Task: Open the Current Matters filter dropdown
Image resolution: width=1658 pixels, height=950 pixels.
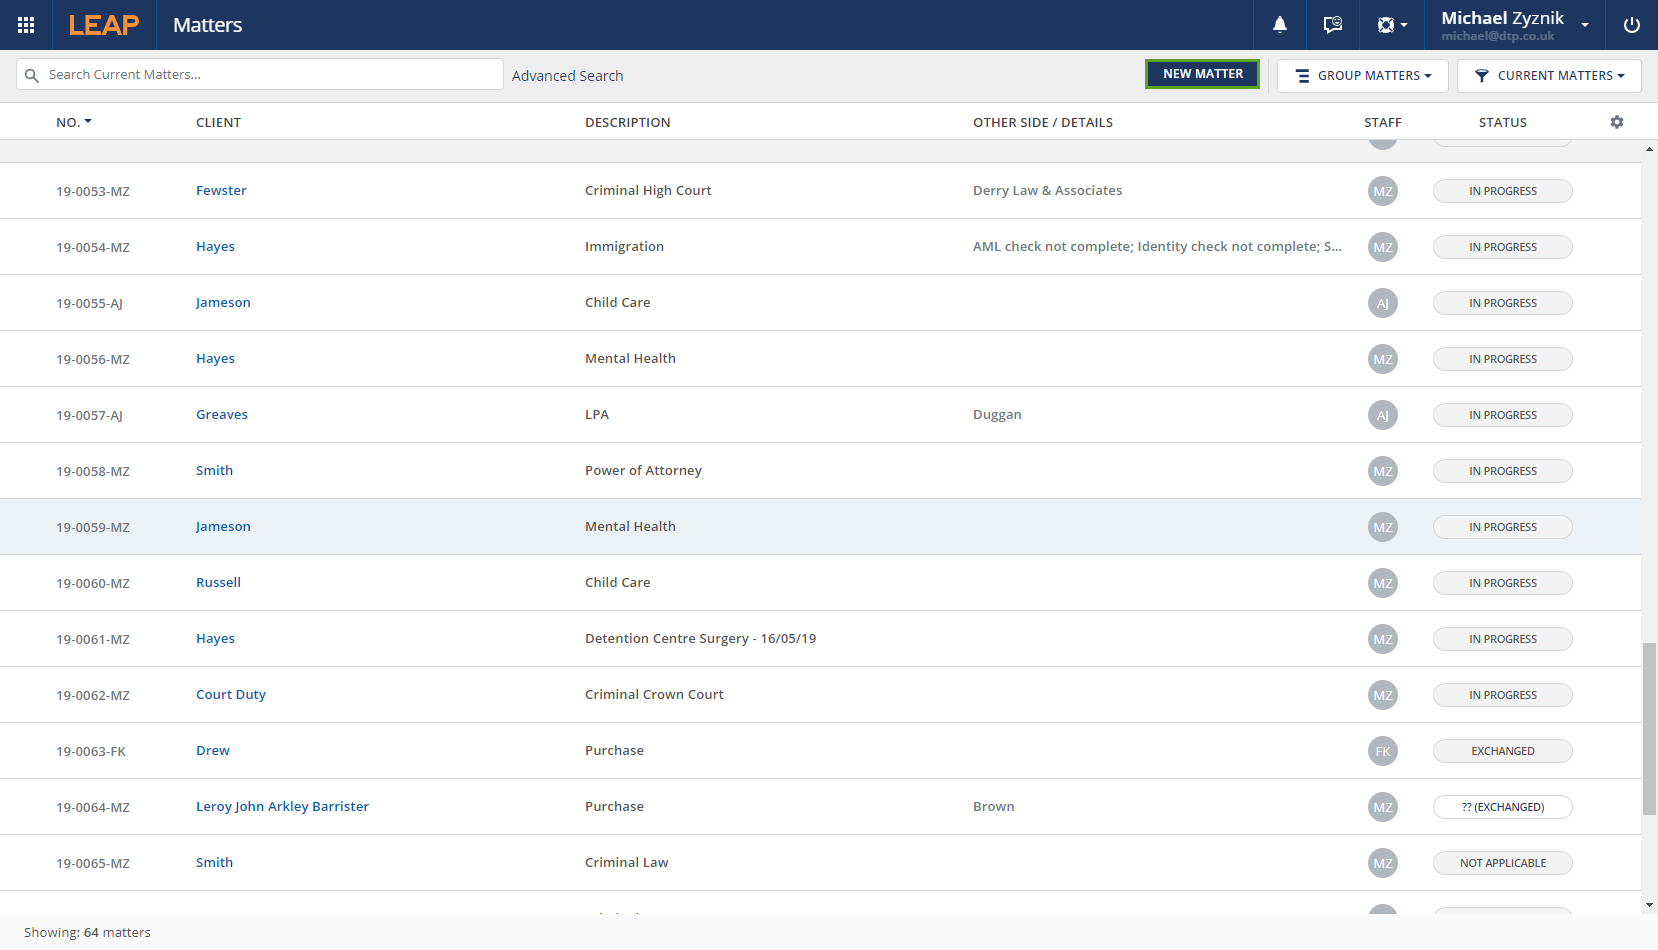Action: click(x=1548, y=76)
